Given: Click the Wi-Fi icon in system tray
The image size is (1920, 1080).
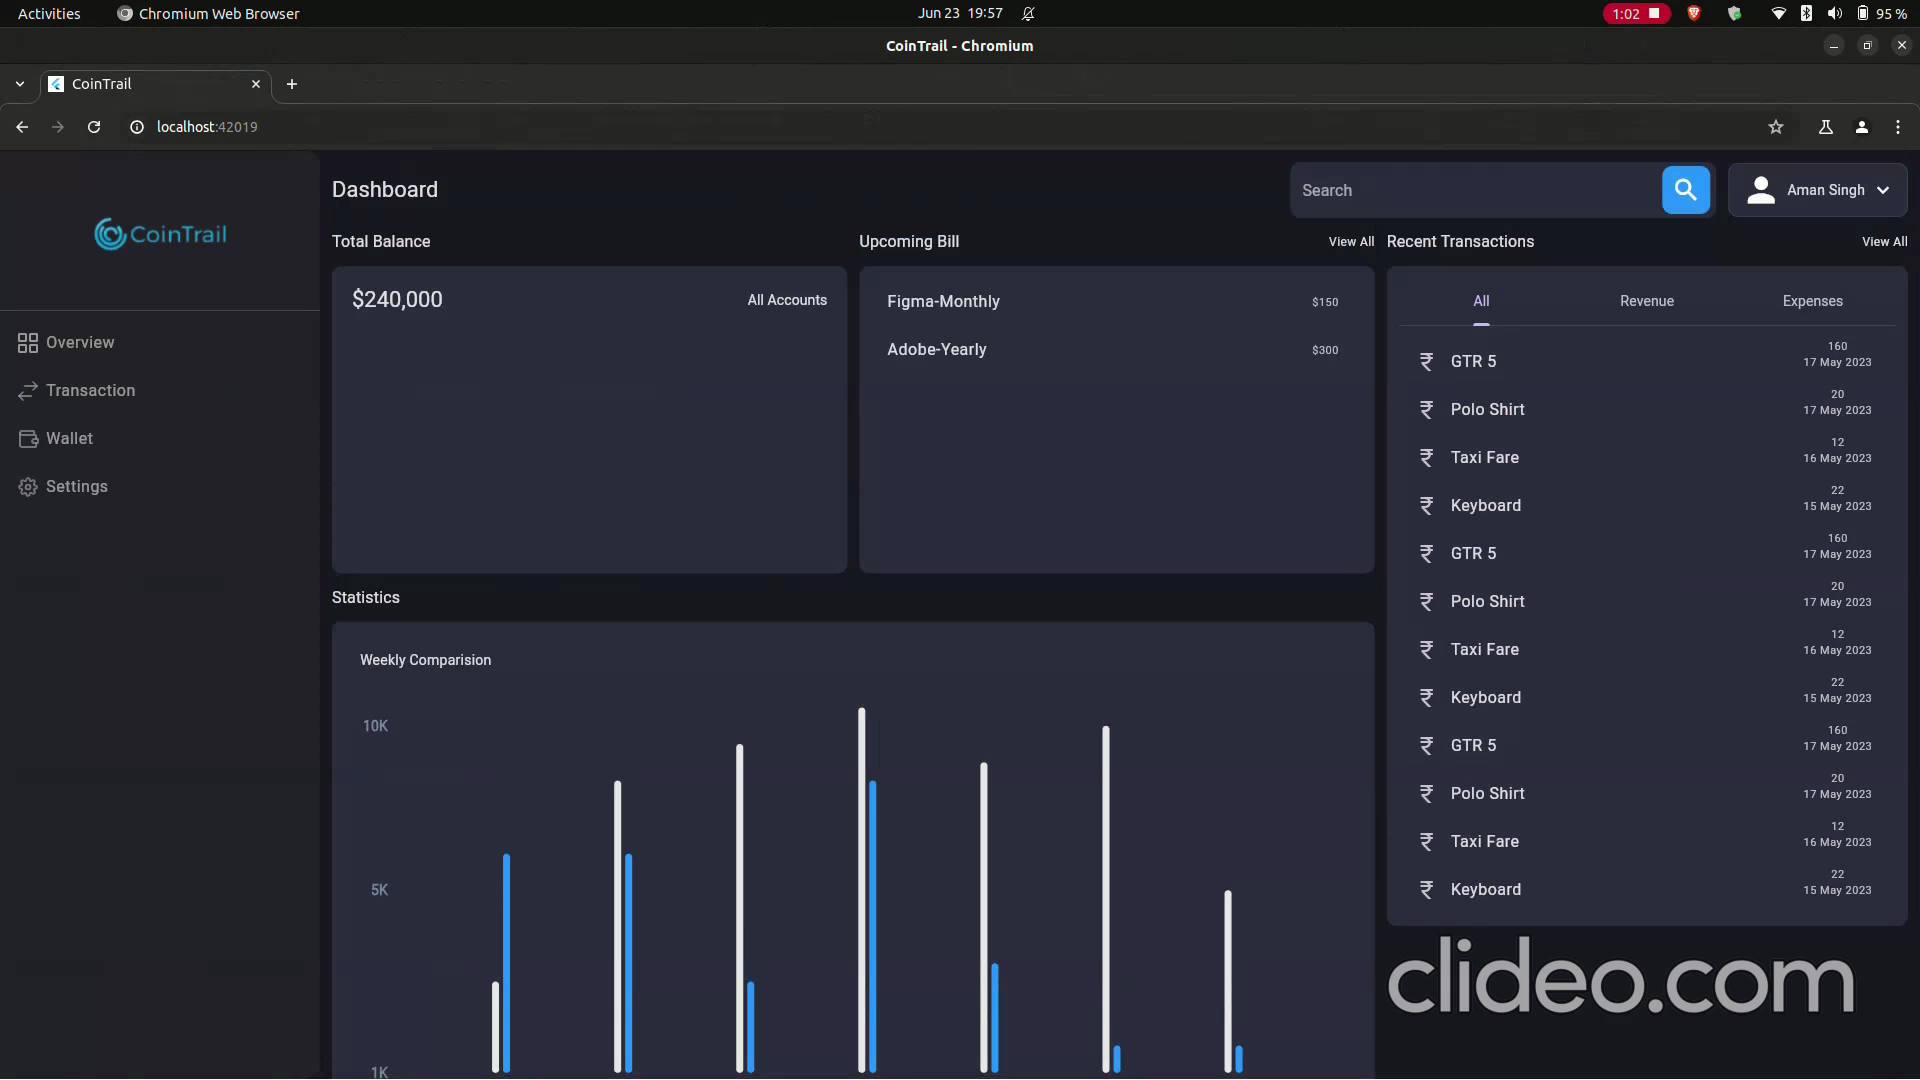Looking at the screenshot, I should pyautogui.click(x=1778, y=13).
